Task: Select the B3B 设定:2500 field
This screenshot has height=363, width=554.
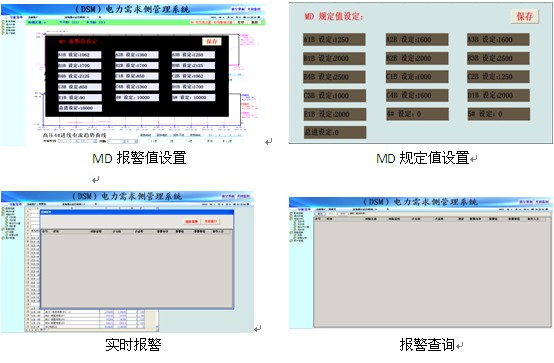Action: [498, 58]
